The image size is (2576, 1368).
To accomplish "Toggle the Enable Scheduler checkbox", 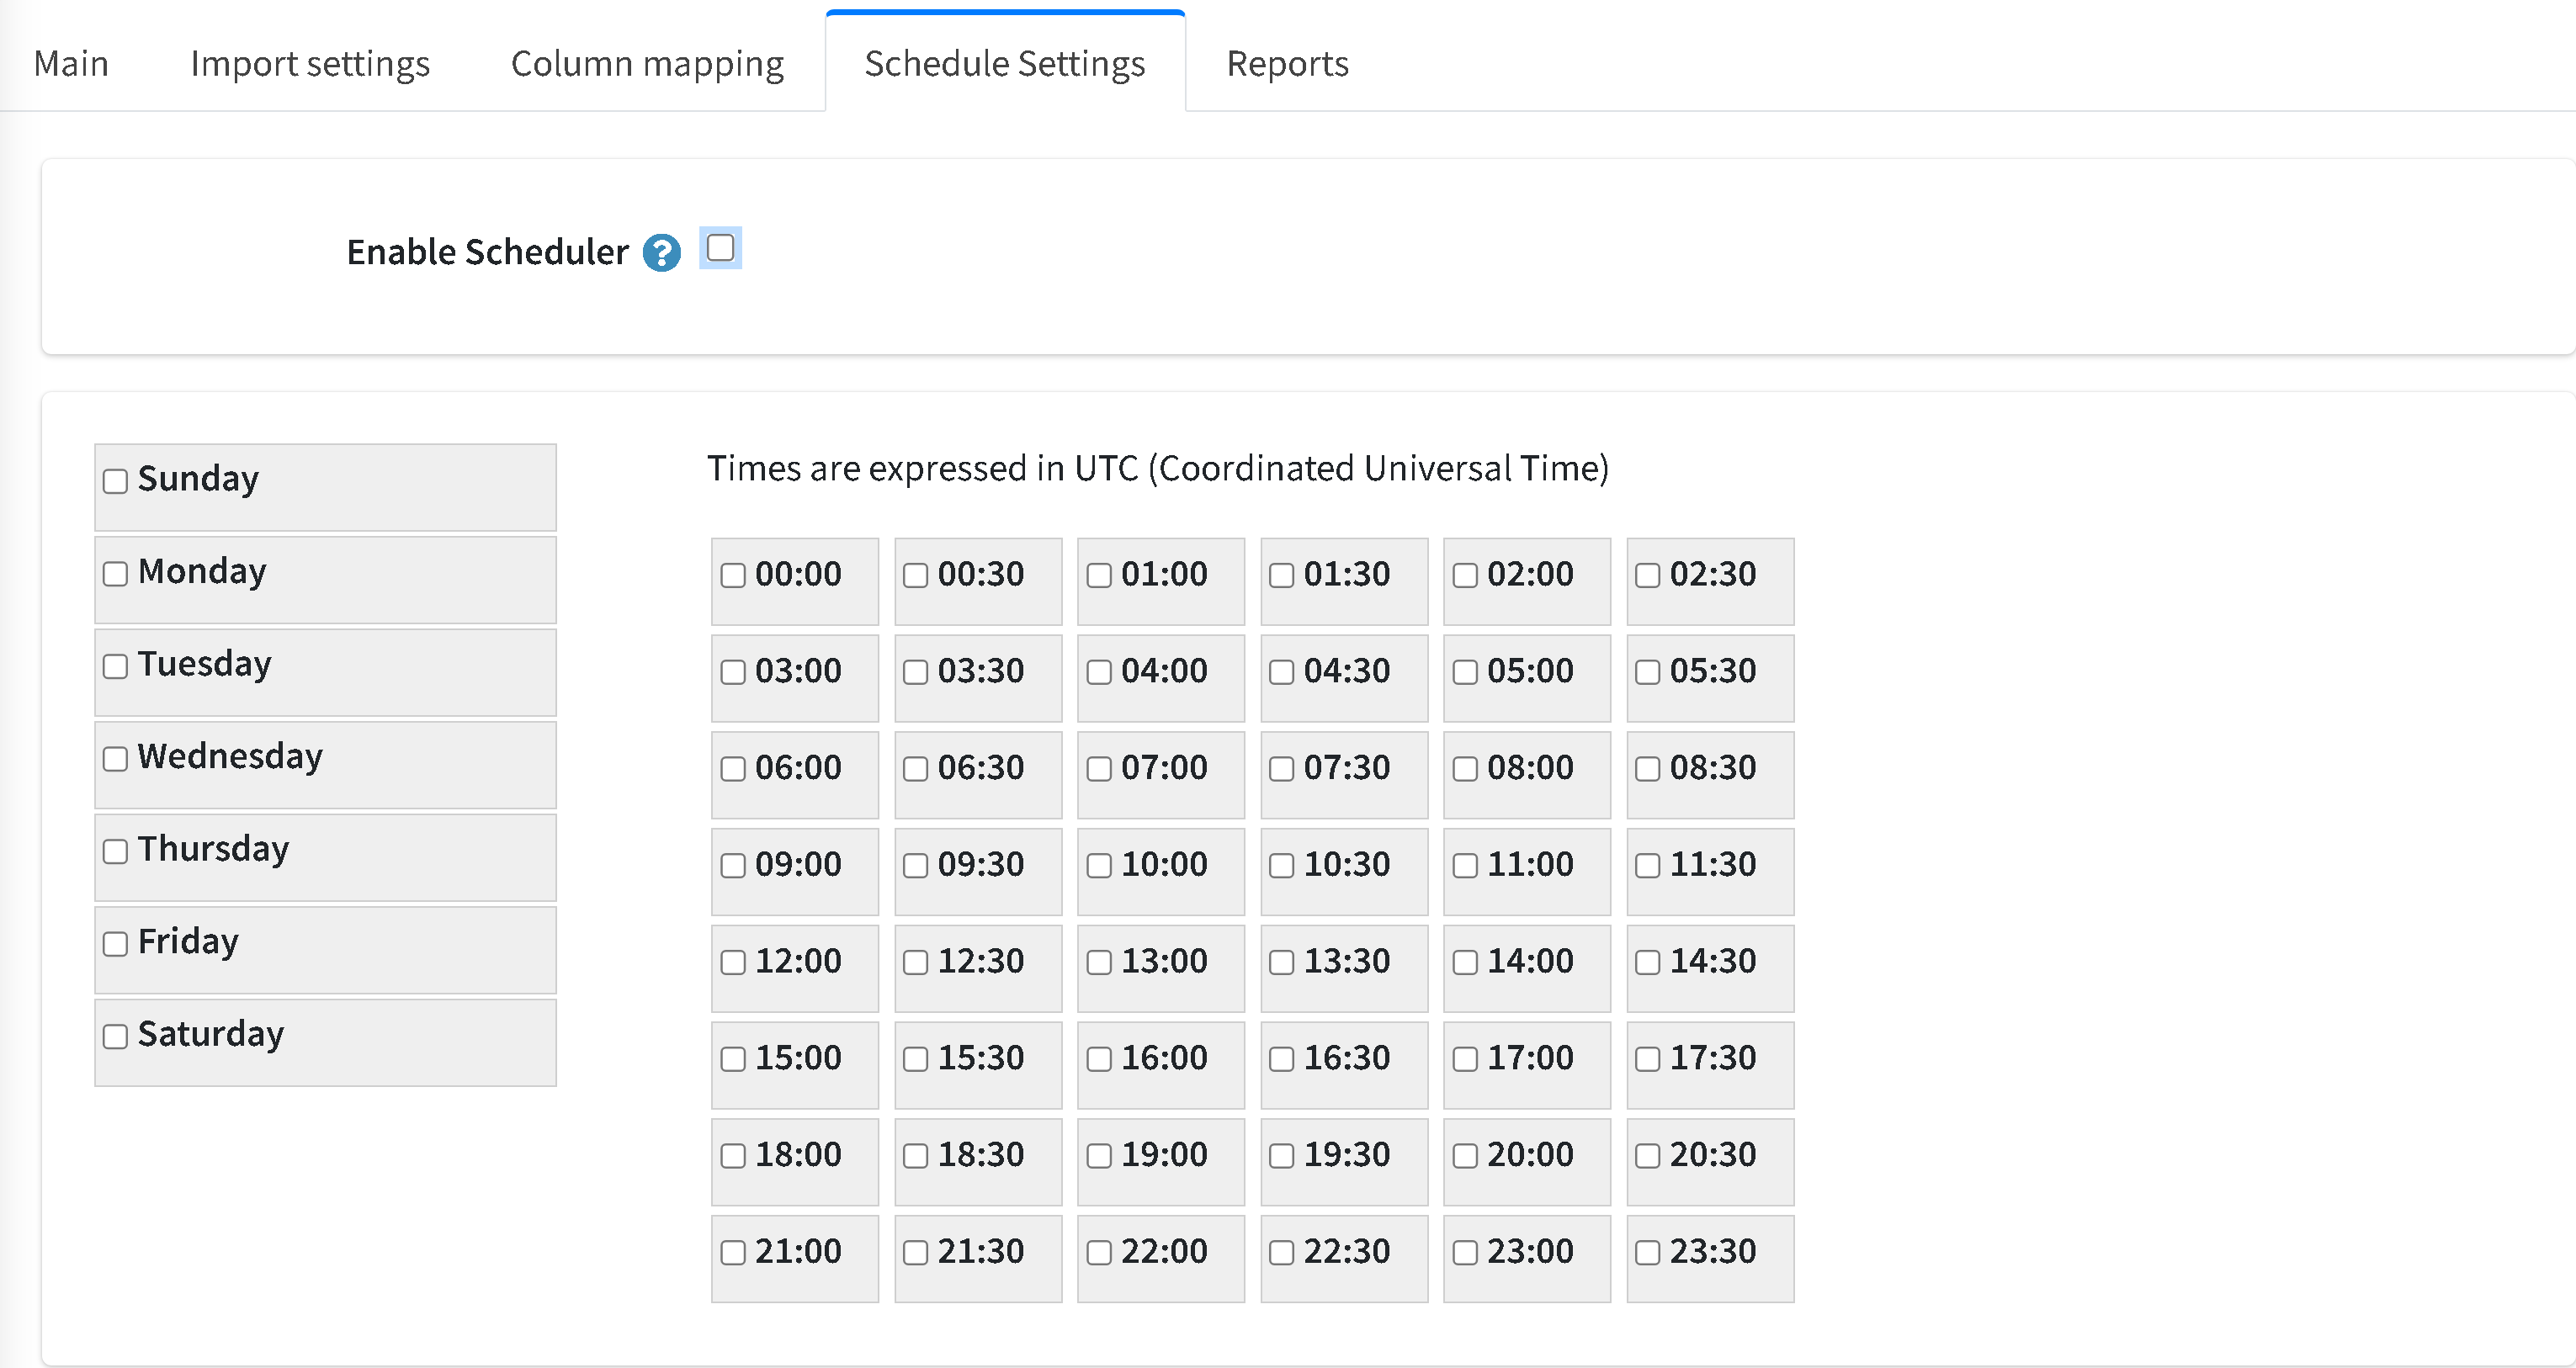I will (x=720, y=247).
